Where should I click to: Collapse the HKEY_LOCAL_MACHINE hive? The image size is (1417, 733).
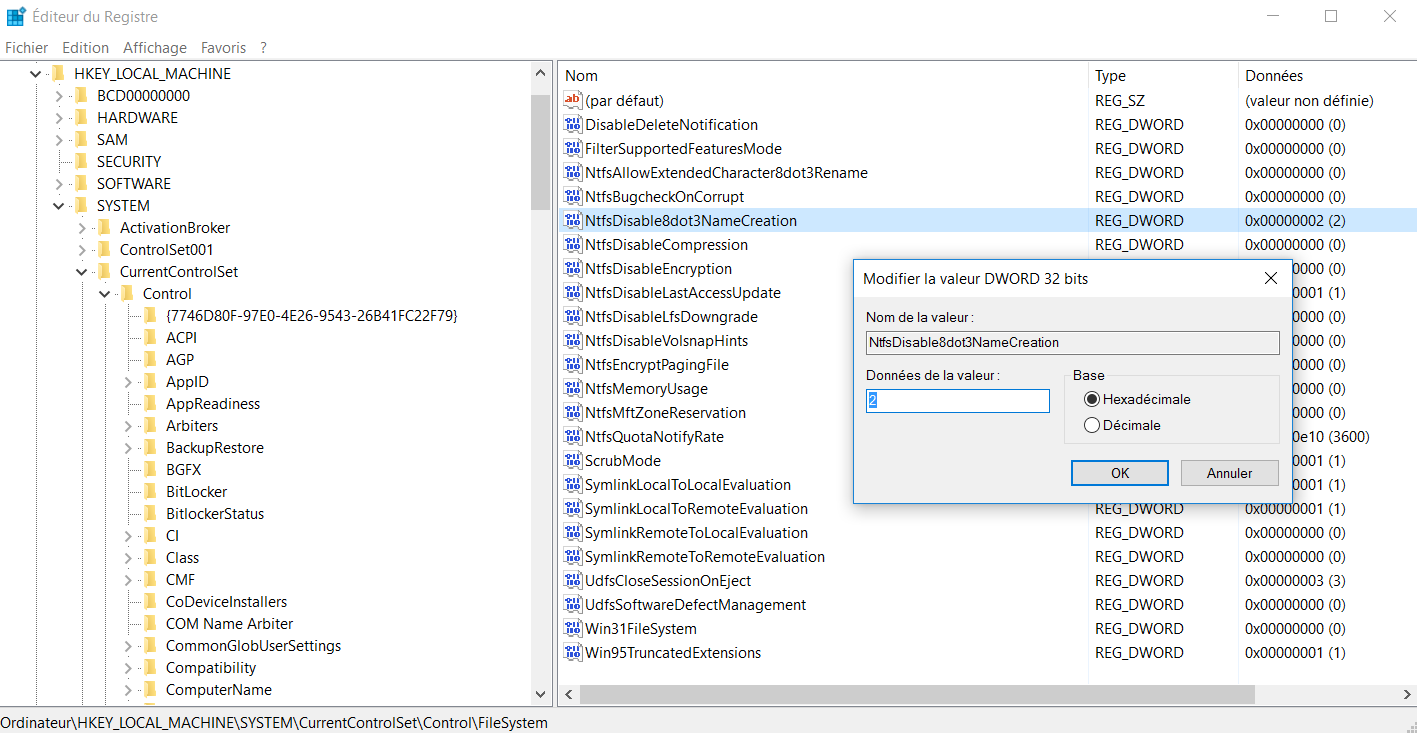36,74
